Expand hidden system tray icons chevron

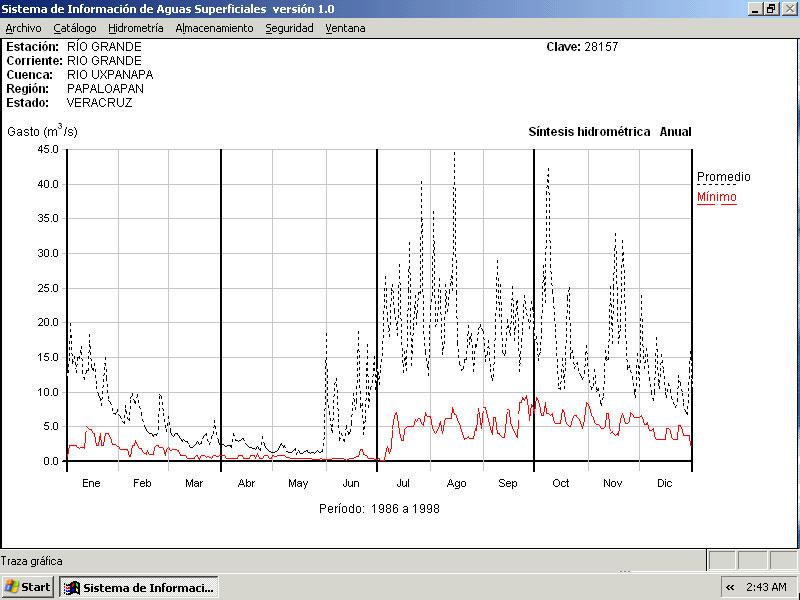click(x=730, y=587)
